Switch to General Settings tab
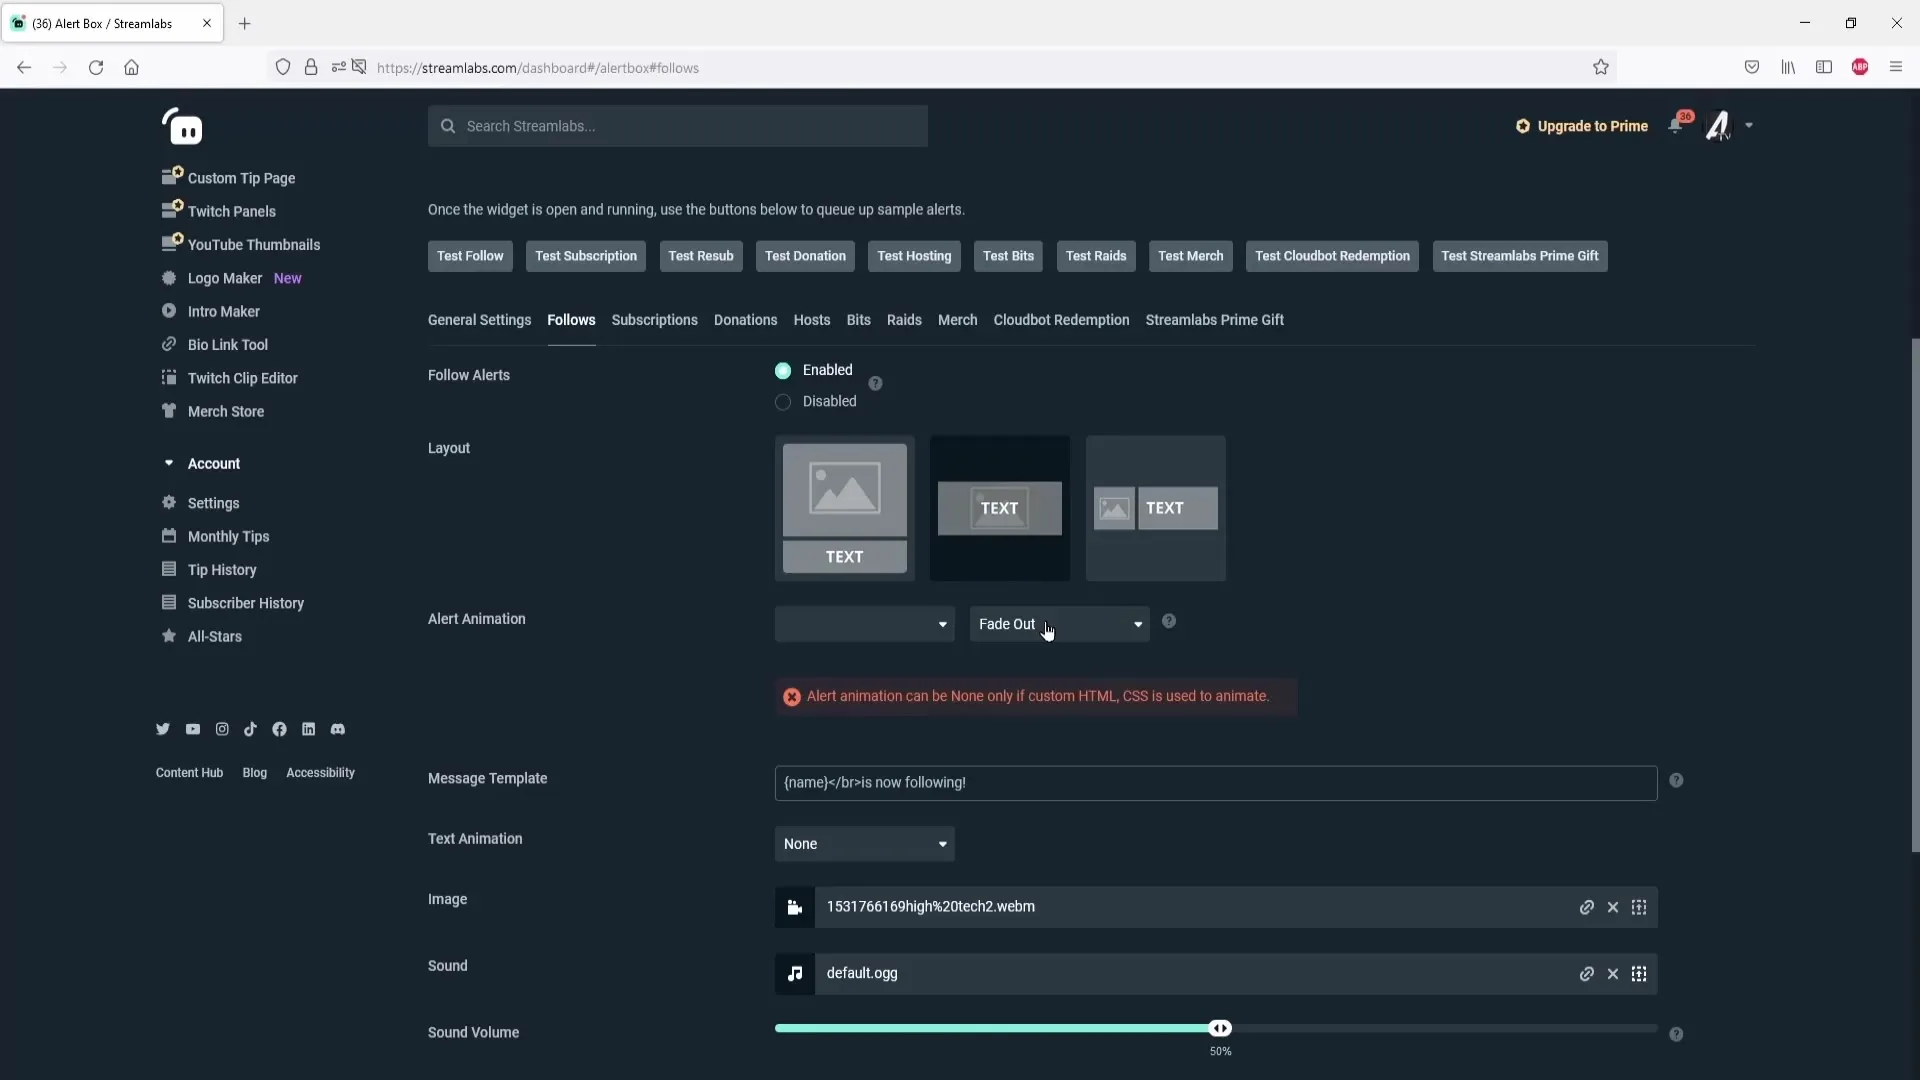The image size is (1920, 1080). coord(480,320)
